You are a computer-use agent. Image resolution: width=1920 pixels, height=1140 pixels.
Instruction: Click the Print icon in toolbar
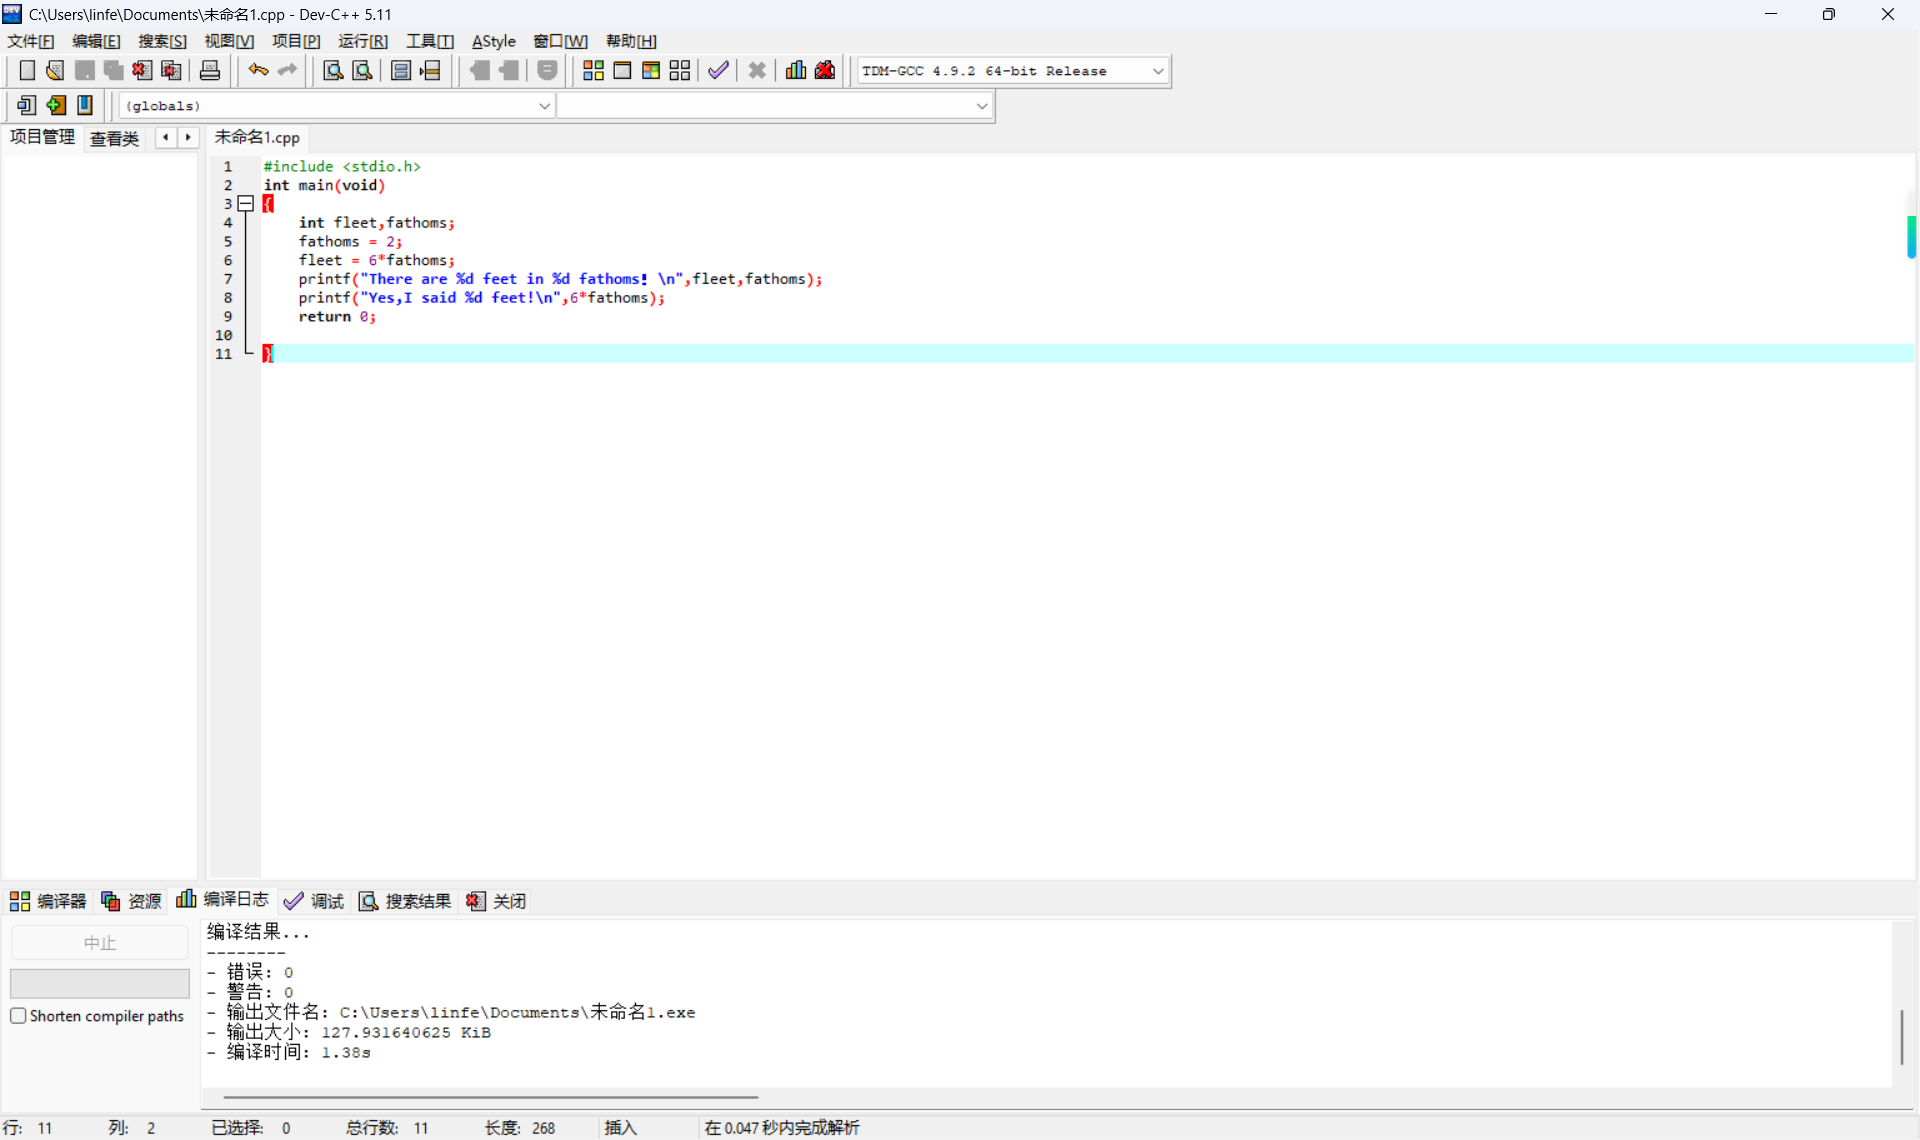coord(210,70)
